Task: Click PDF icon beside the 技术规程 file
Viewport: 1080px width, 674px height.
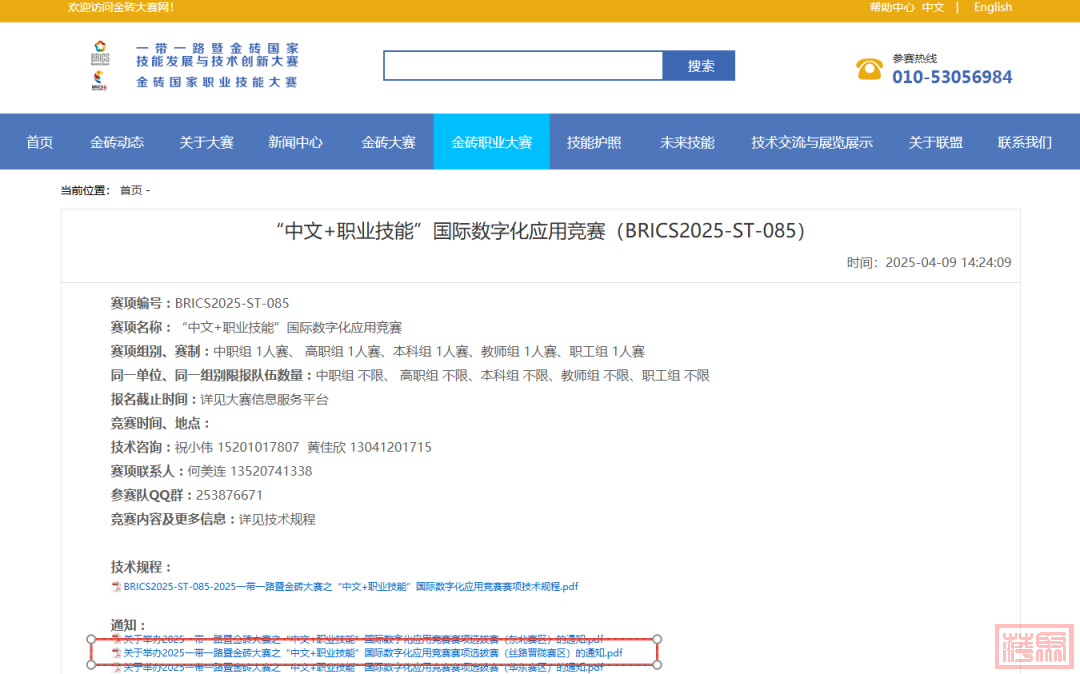Action: tap(116, 587)
